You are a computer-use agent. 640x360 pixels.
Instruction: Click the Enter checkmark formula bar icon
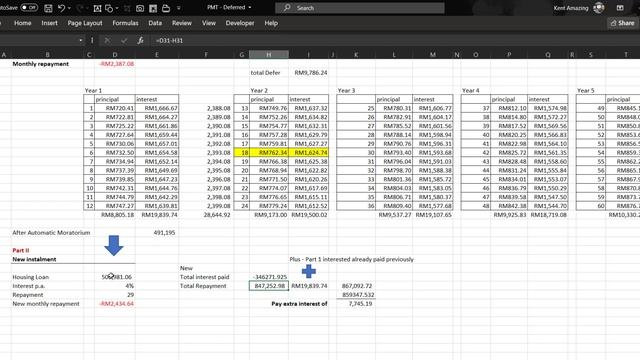(124, 40)
